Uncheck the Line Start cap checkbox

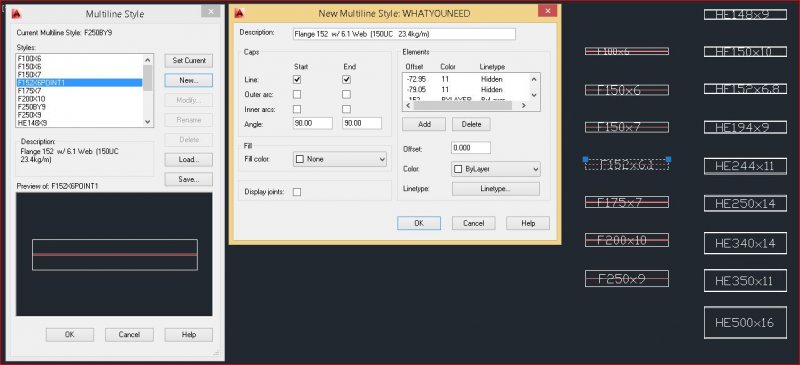(297, 80)
